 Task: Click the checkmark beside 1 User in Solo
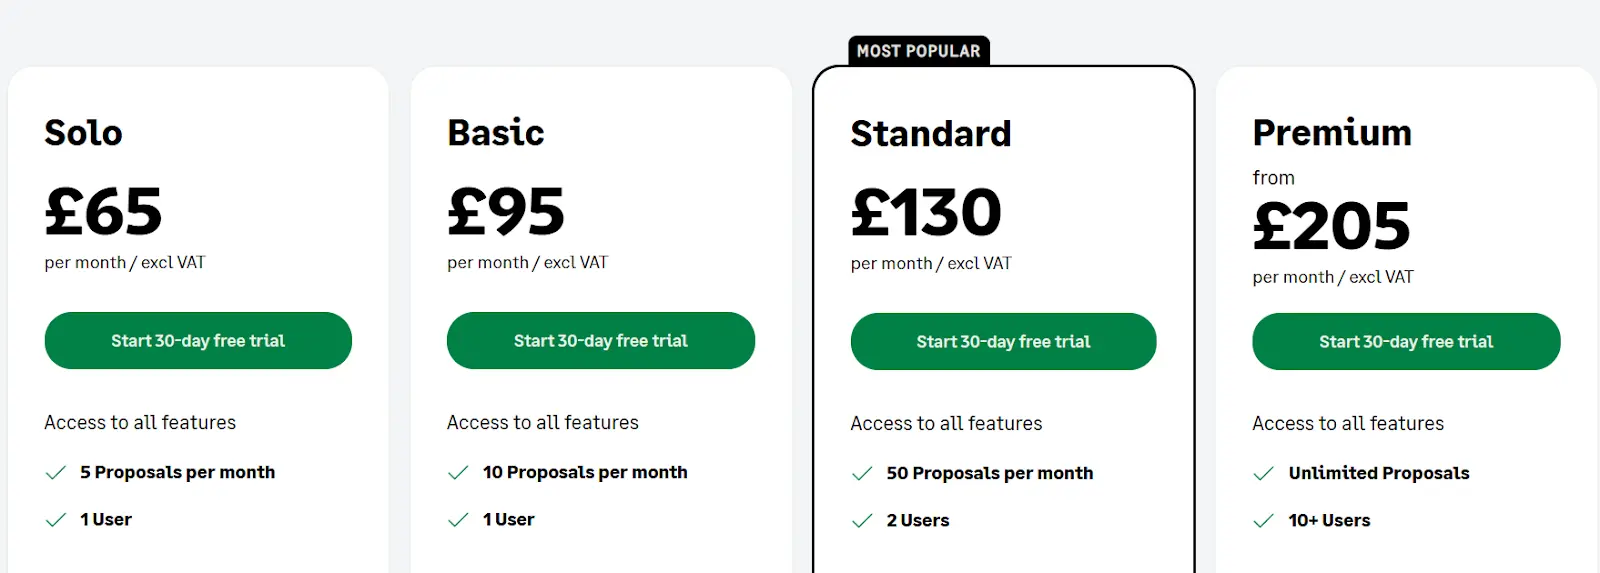pyautogui.click(x=56, y=520)
